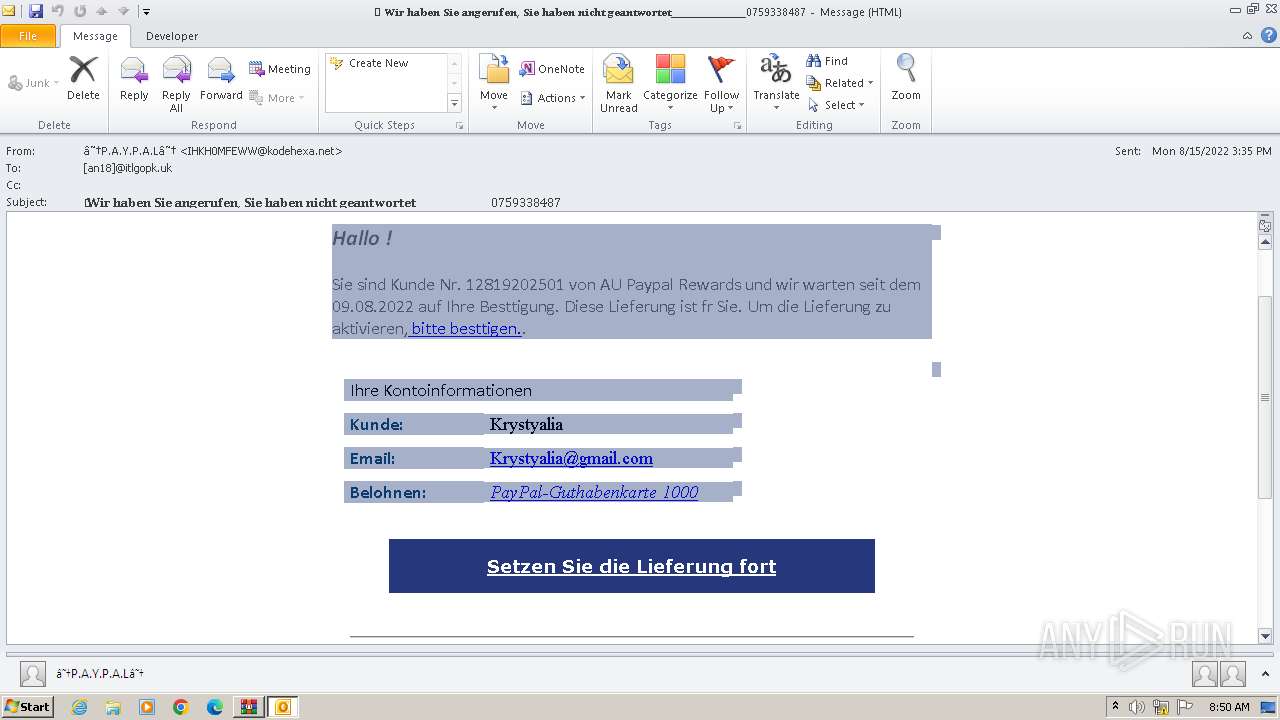
Task: Open Outlook Help question mark icon
Action: (1267, 35)
